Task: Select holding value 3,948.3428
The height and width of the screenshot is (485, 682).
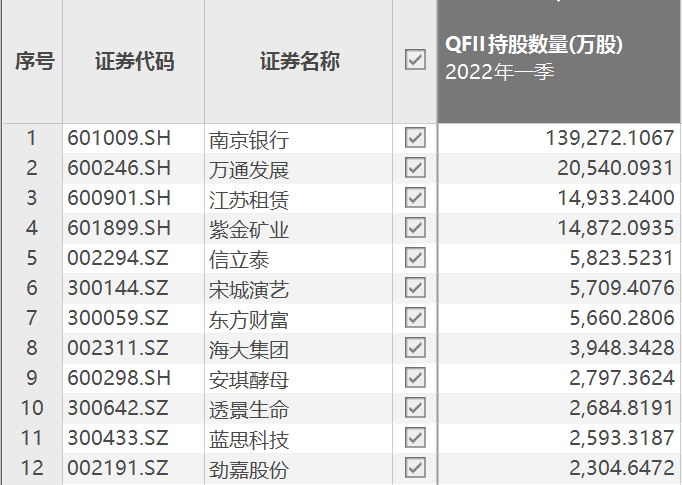Action: [622, 348]
